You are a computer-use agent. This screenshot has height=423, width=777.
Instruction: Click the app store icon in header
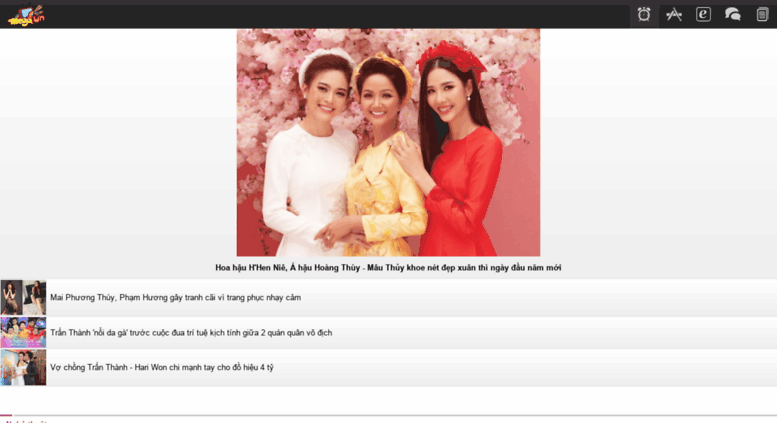click(x=673, y=14)
